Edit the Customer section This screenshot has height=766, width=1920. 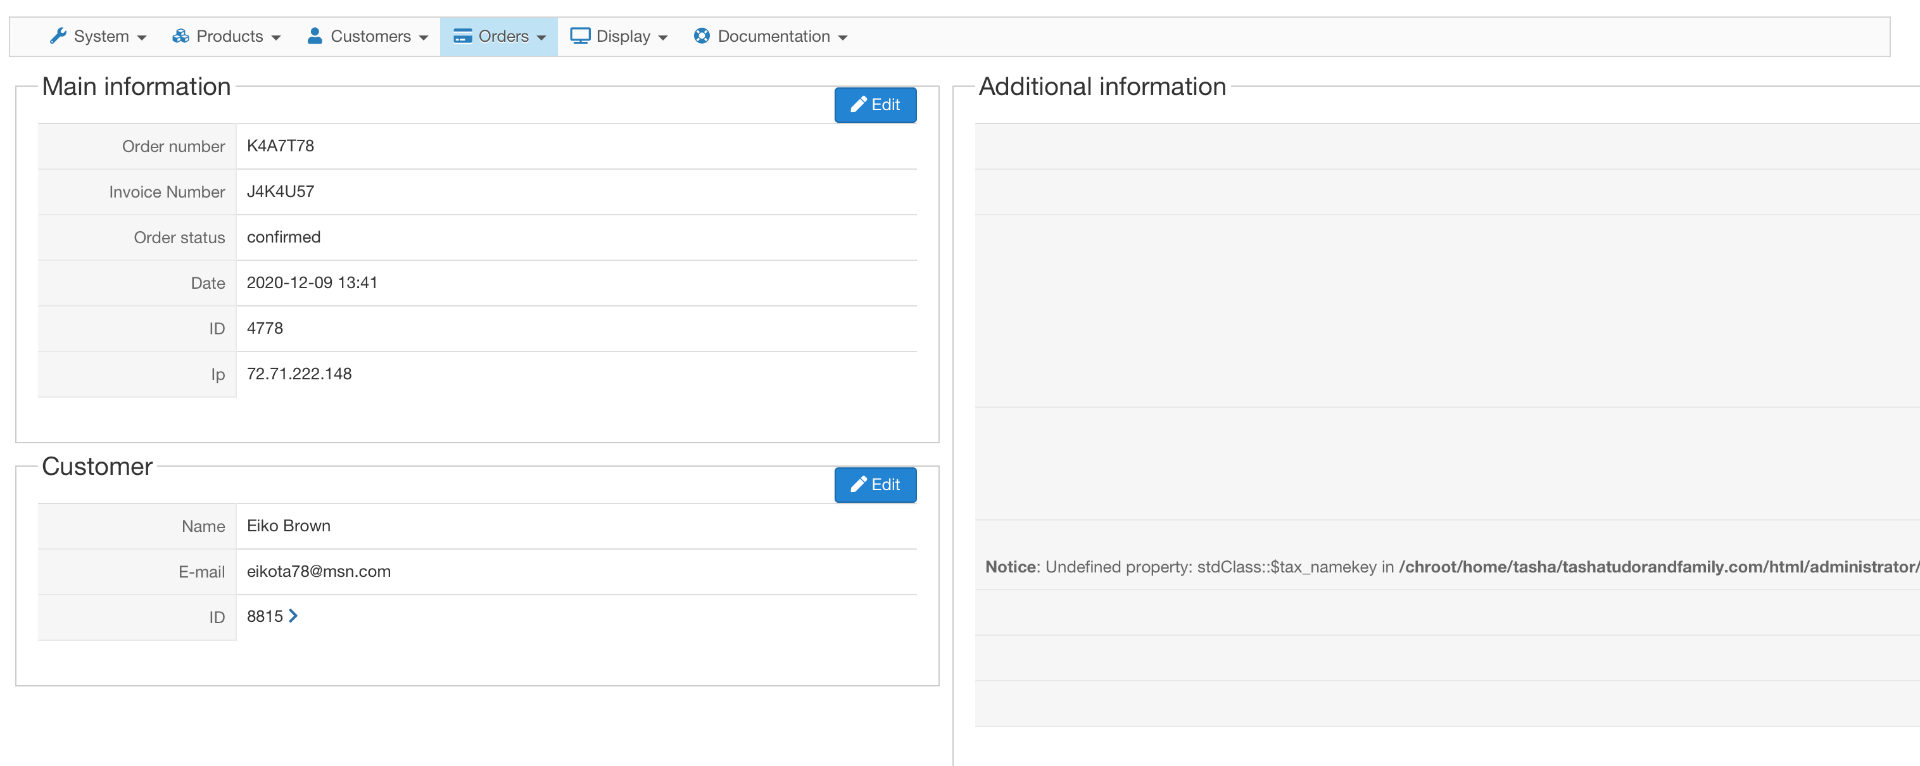click(875, 485)
